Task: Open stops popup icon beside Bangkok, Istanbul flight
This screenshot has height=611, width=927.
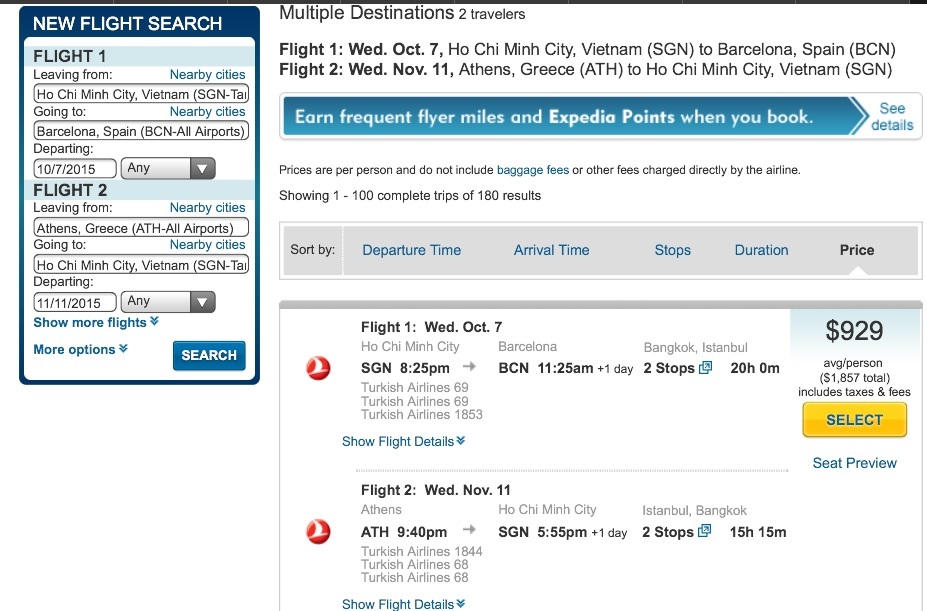Action: 705,368
